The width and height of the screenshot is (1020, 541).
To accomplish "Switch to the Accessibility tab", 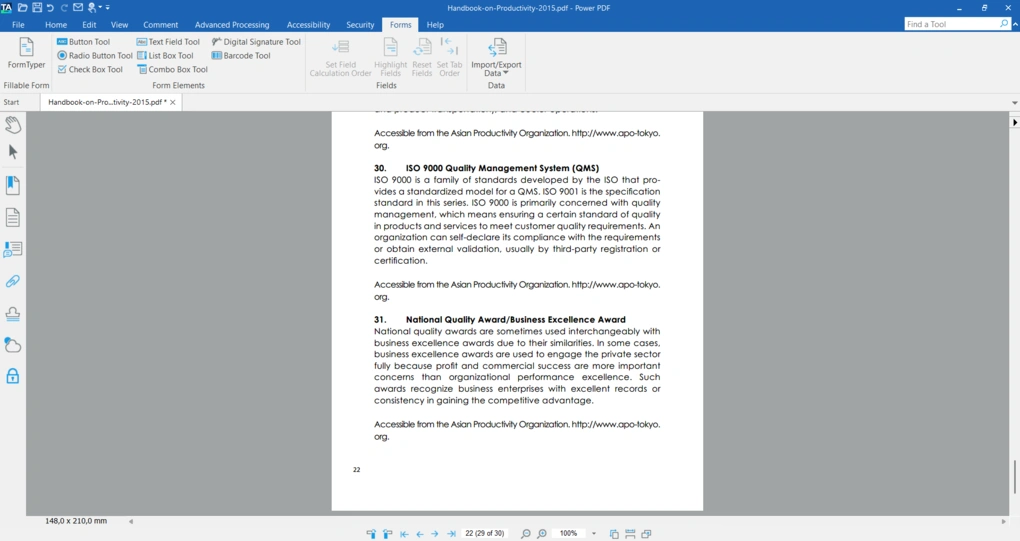I will (x=308, y=25).
